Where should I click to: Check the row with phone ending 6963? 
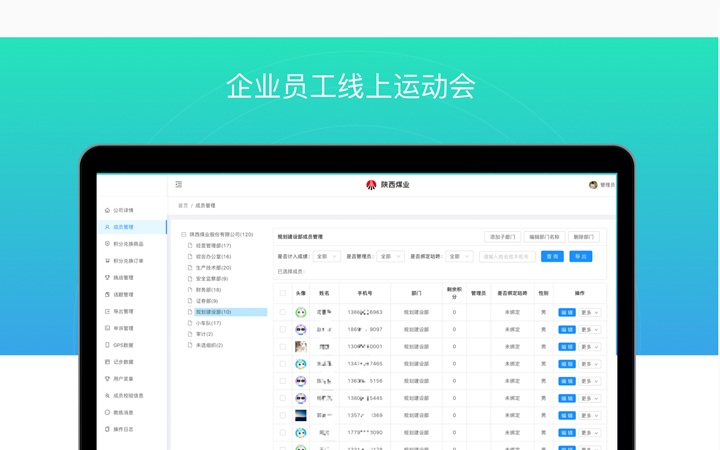coord(283,312)
